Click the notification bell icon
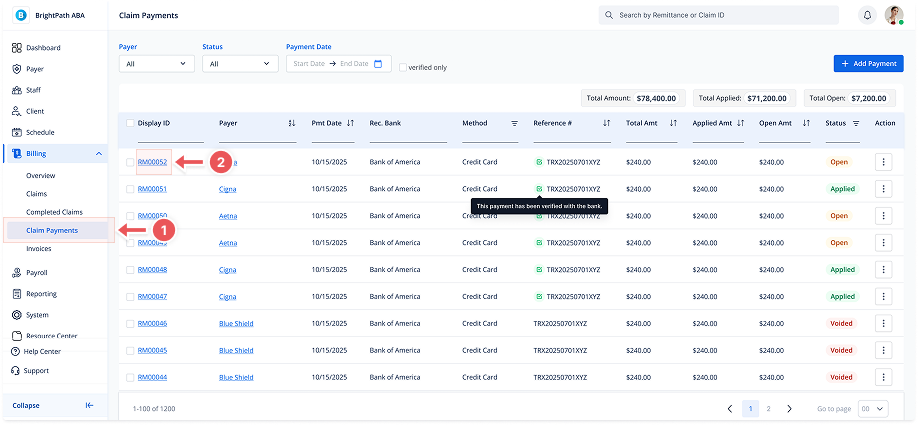Image resolution: width=918 pixels, height=425 pixels. point(867,16)
